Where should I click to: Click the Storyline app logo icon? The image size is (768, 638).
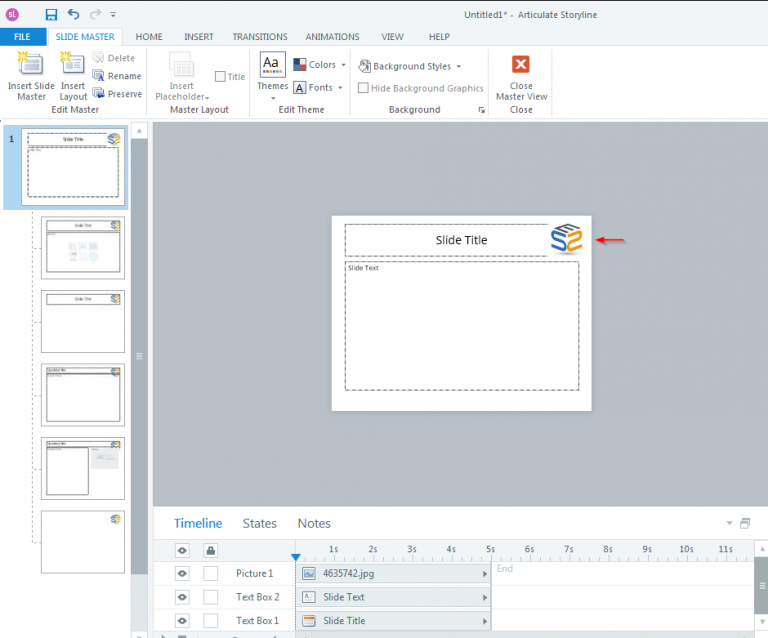(x=12, y=15)
